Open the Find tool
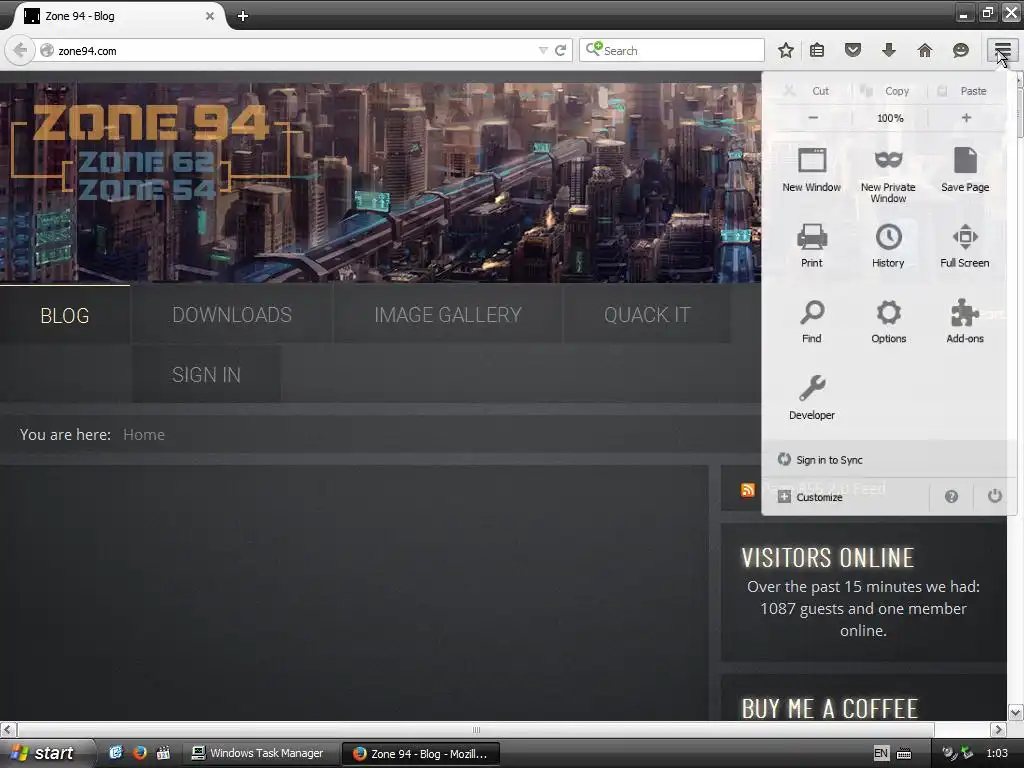 812,320
